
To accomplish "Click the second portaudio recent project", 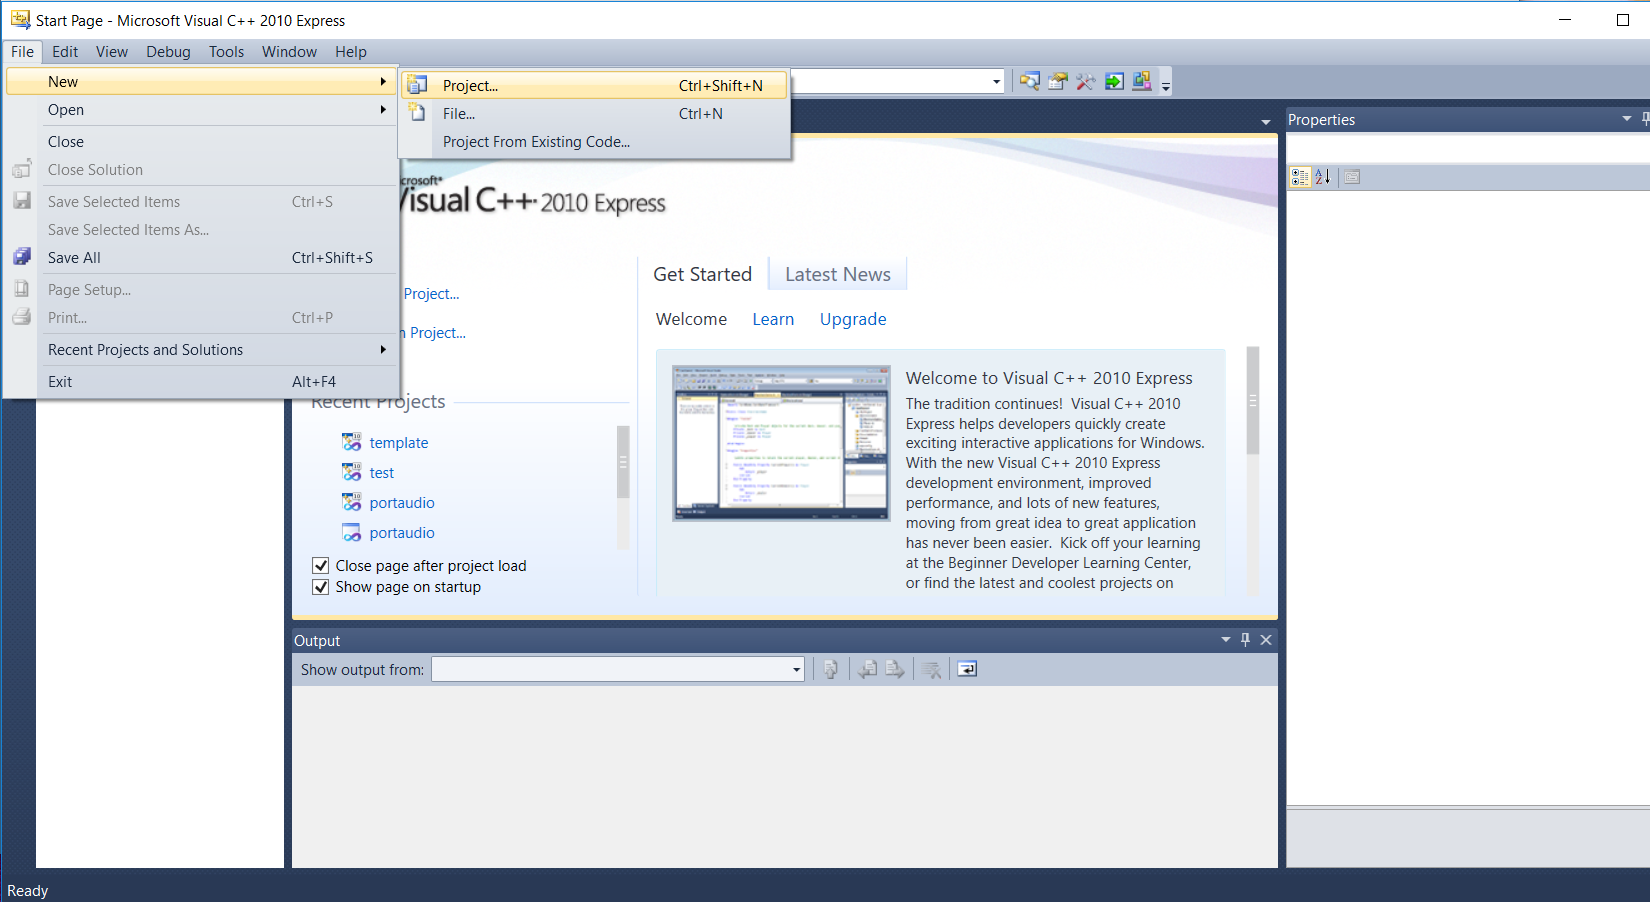I will click(x=402, y=532).
